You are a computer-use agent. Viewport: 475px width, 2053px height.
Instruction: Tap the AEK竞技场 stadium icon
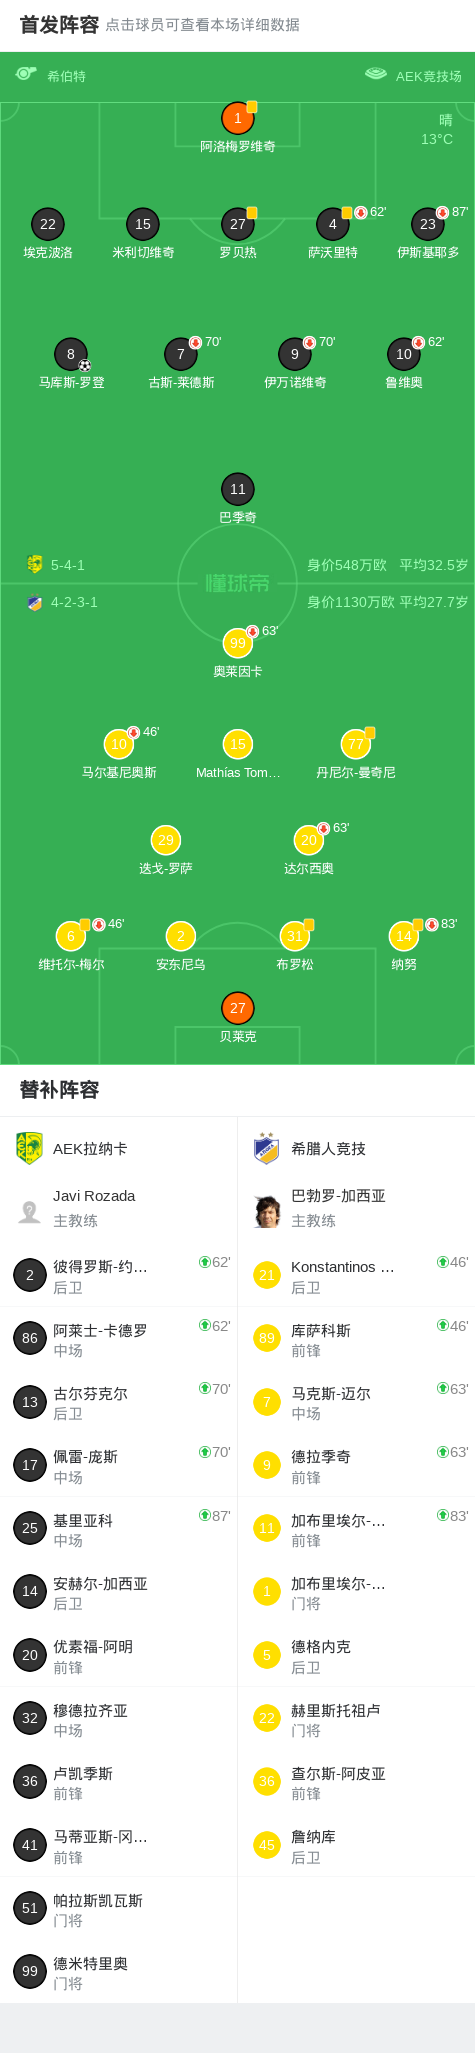pos(376,74)
